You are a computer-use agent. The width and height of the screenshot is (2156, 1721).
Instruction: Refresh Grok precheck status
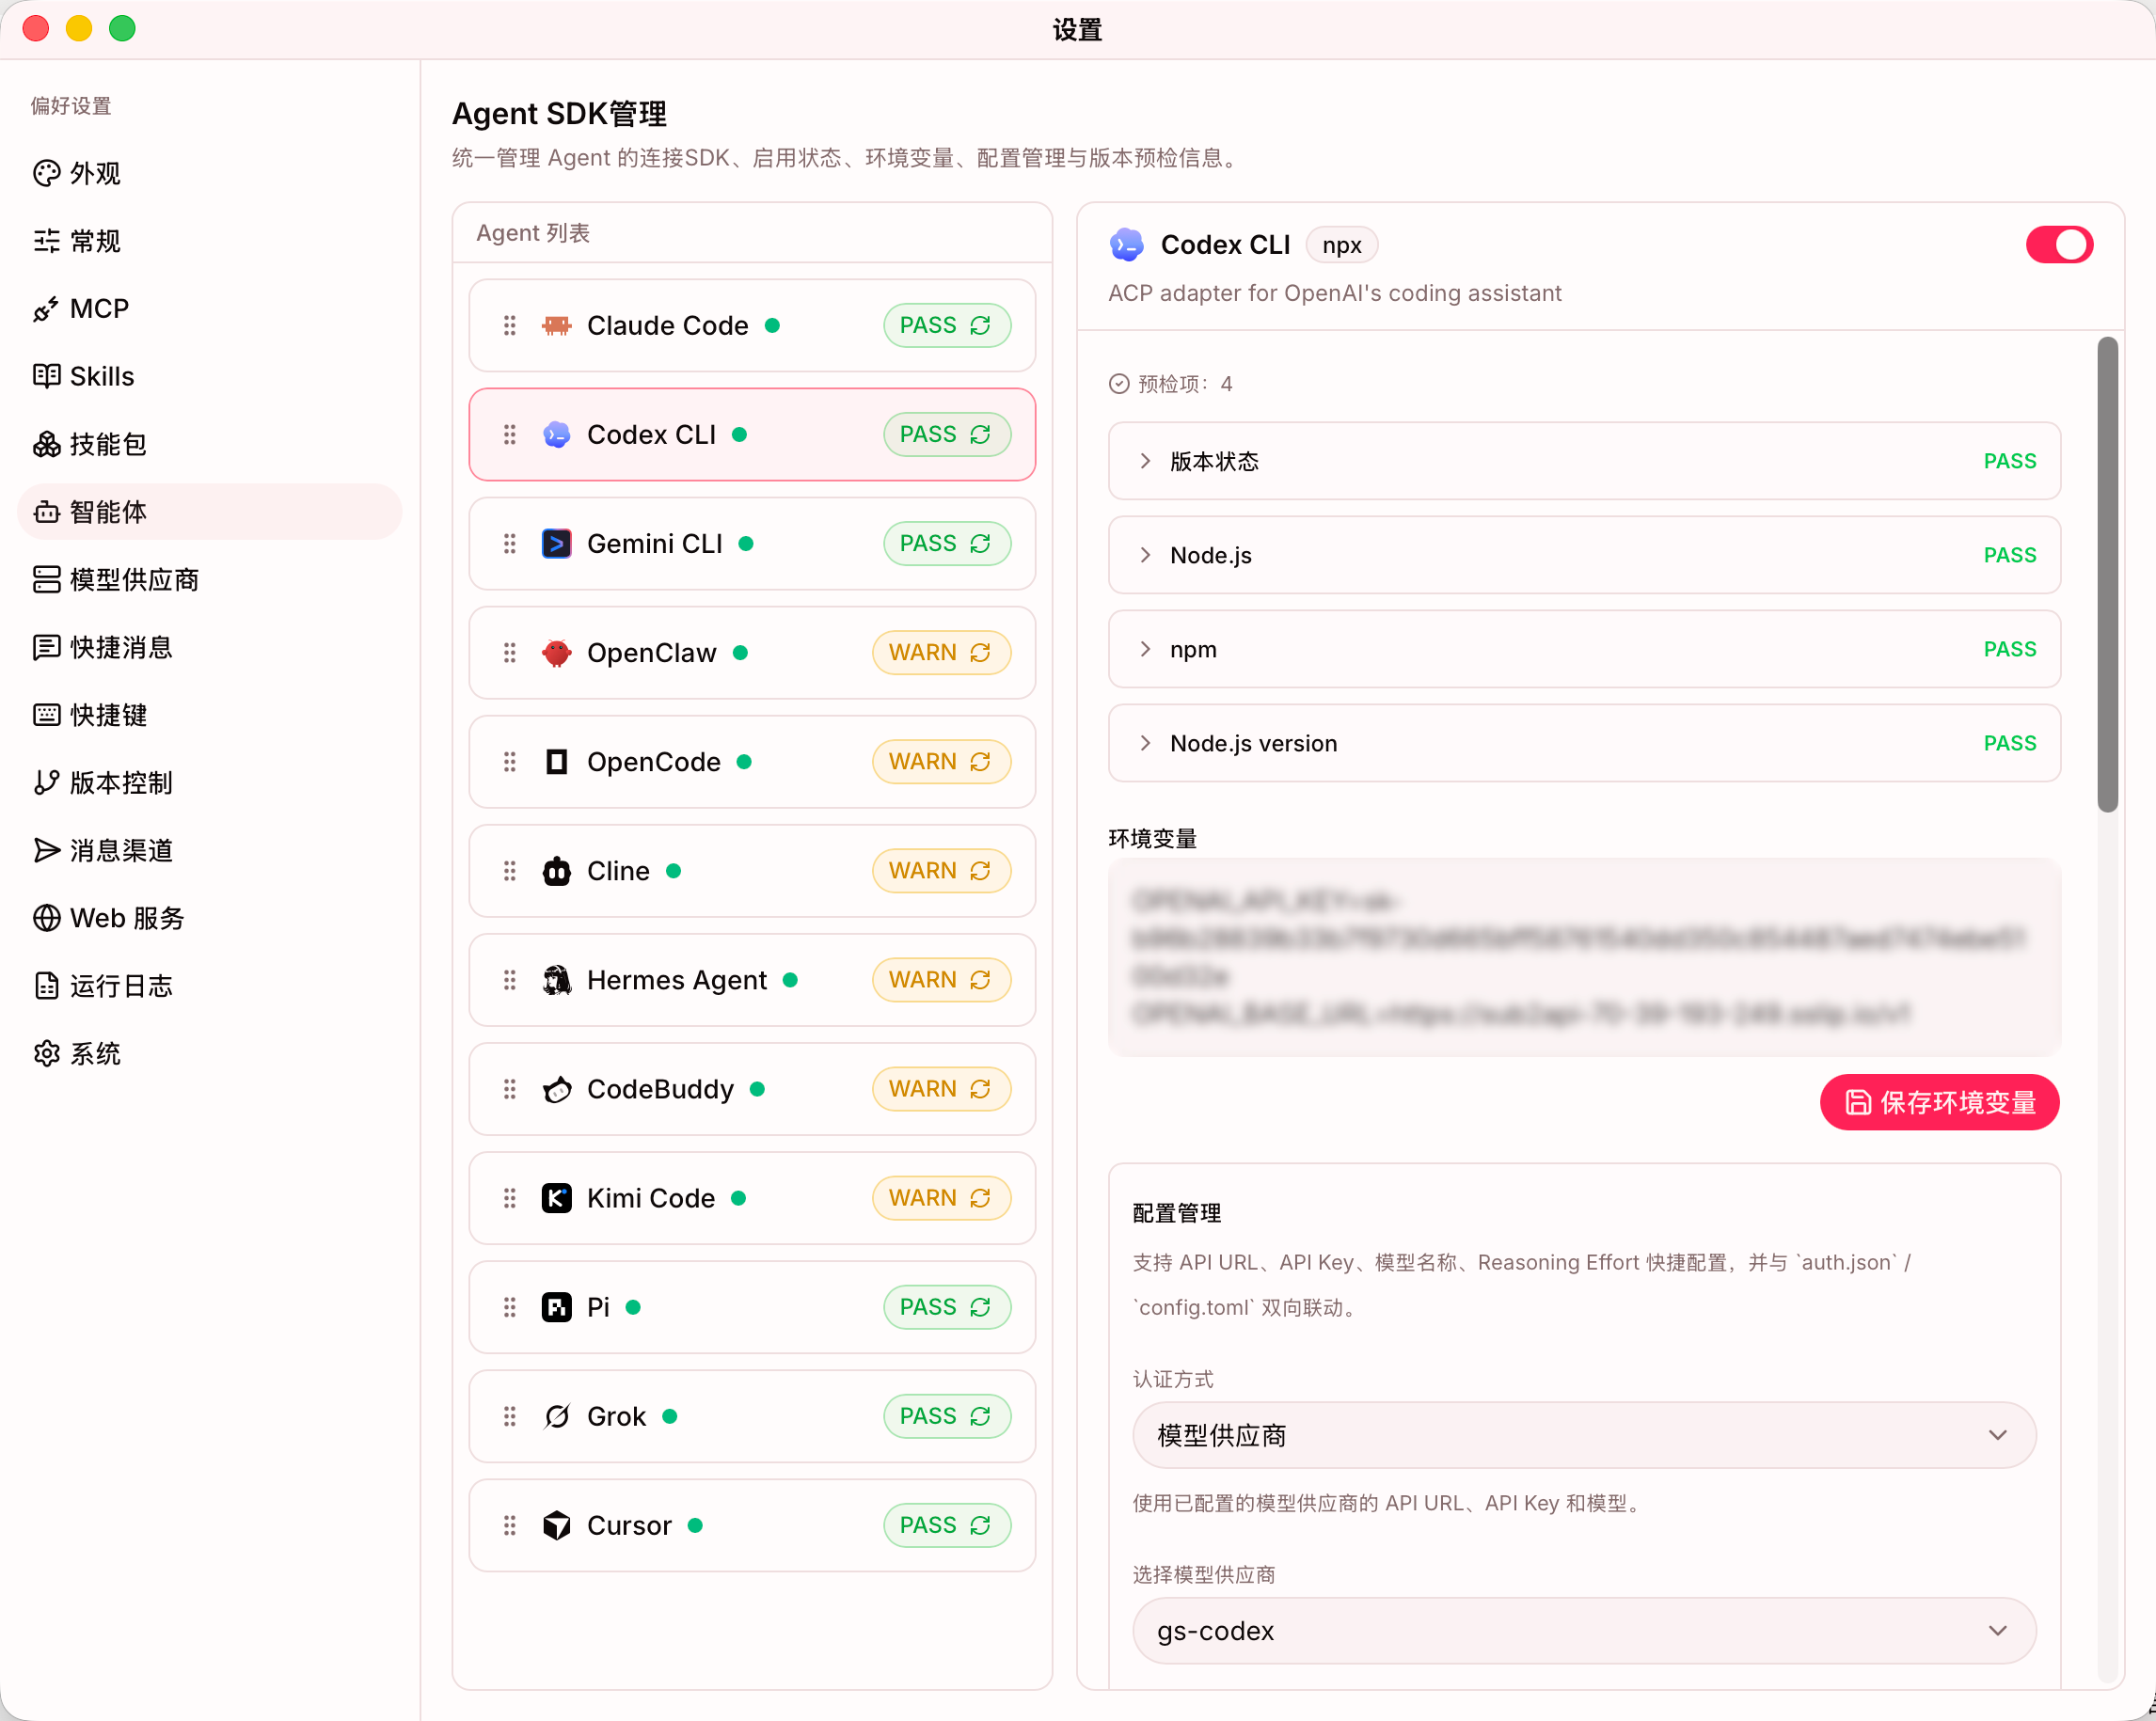click(980, 1415)
